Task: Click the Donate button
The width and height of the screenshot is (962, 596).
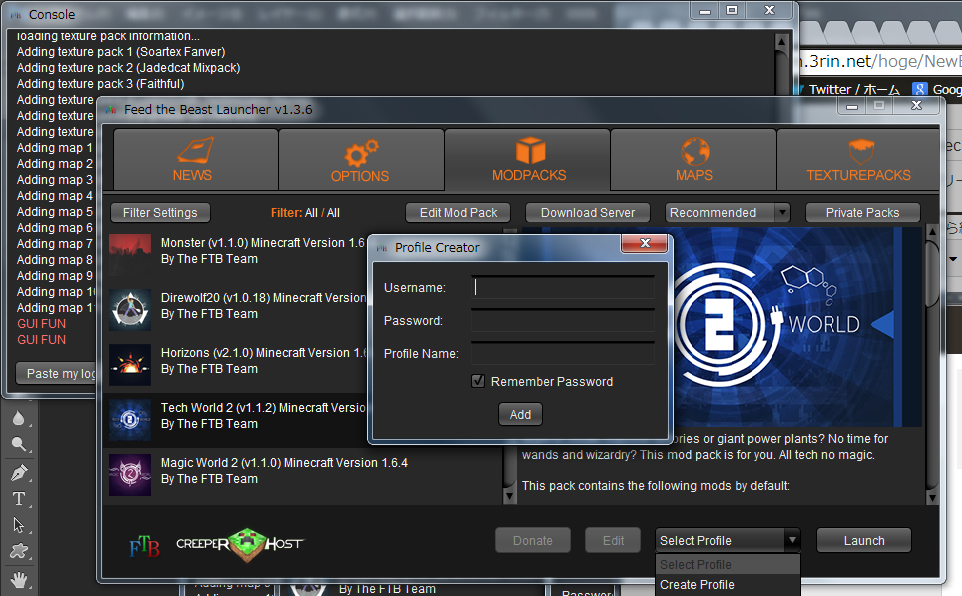Action: [x=533, y=541]
